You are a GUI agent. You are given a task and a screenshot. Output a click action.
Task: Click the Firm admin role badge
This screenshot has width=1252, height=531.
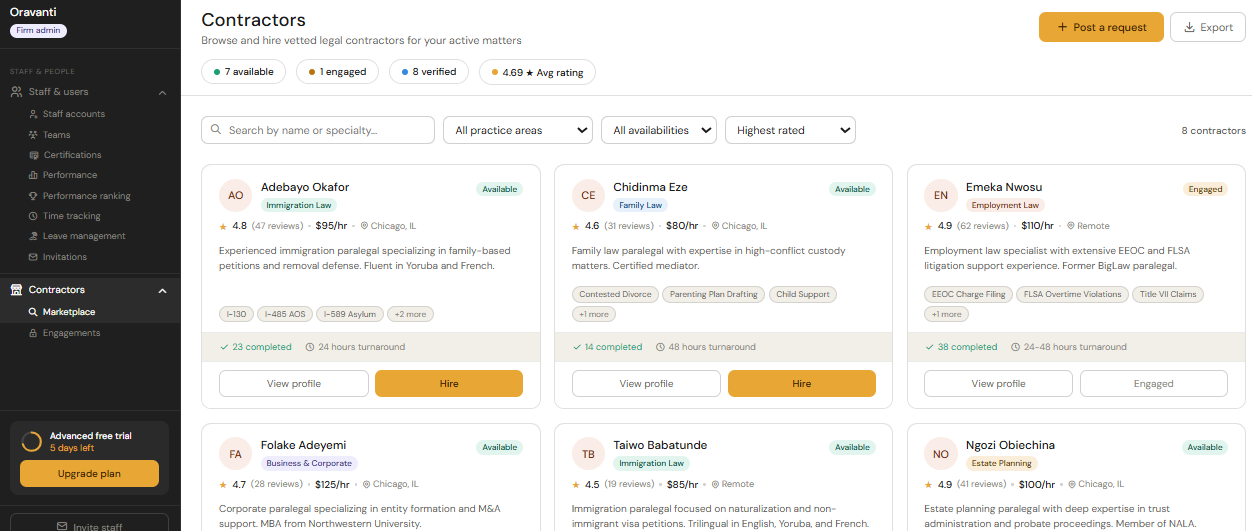pos(39,30)
